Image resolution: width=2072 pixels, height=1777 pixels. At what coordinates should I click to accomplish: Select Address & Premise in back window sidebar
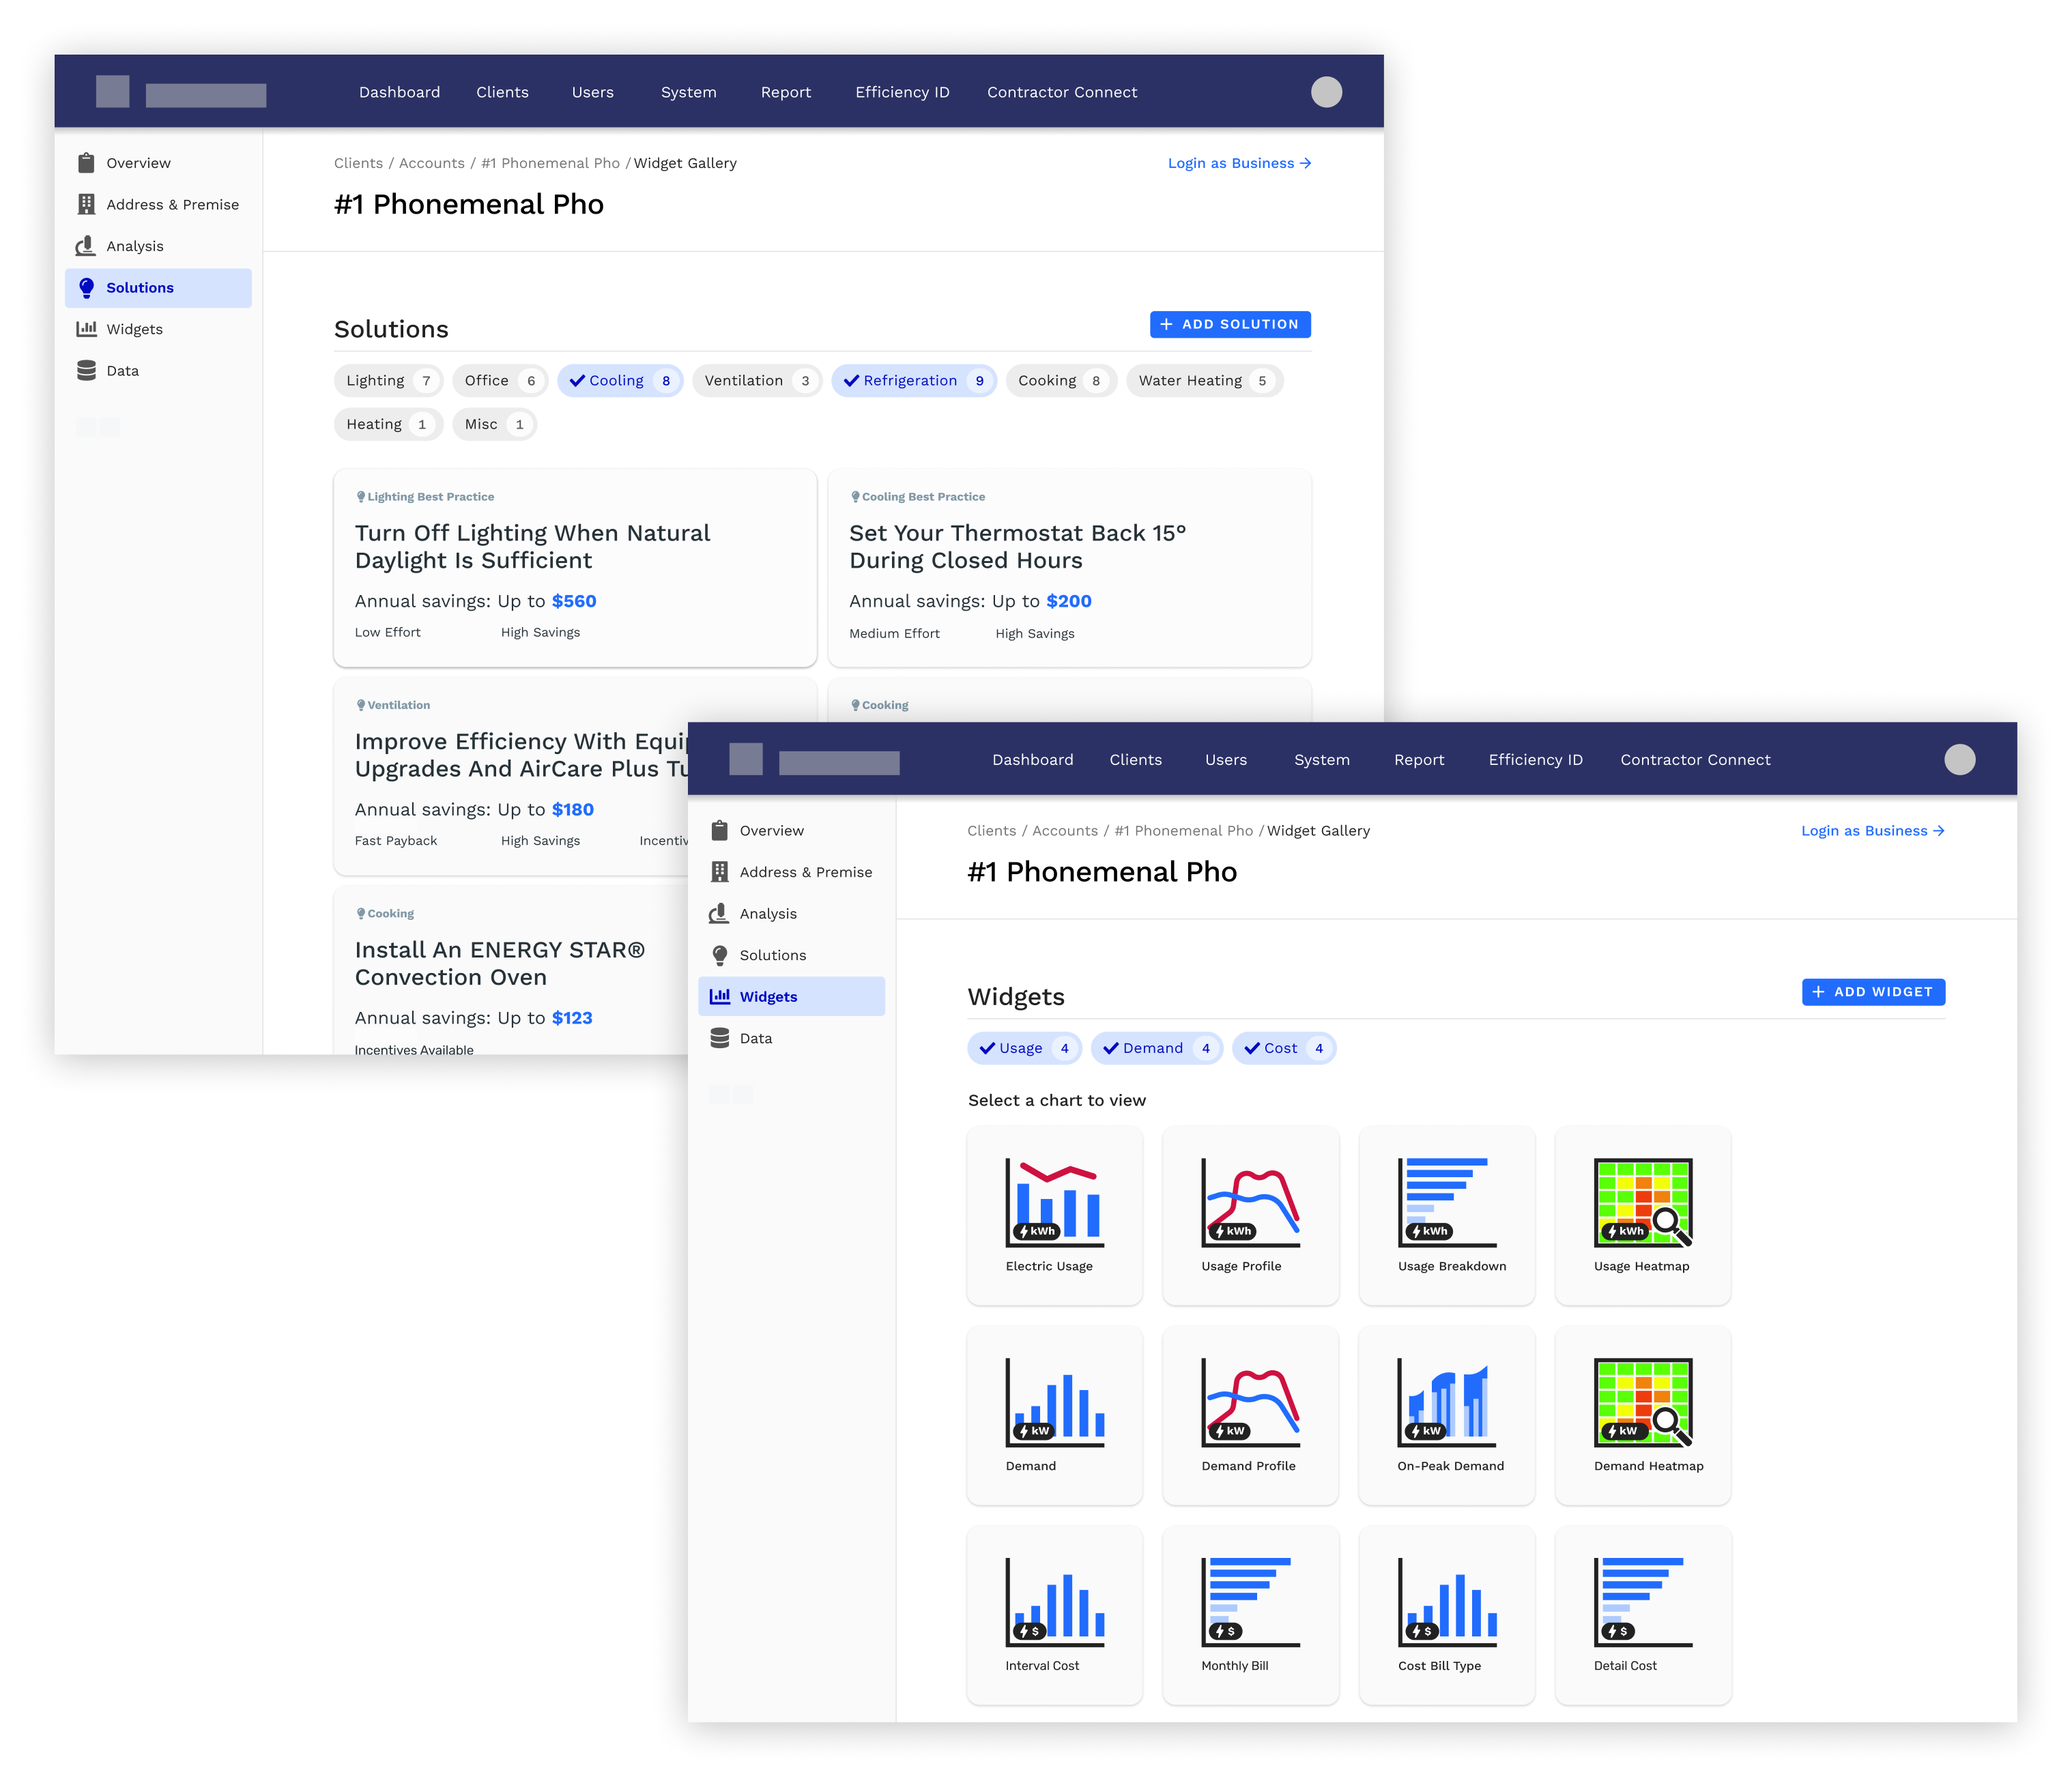(158, 204)
